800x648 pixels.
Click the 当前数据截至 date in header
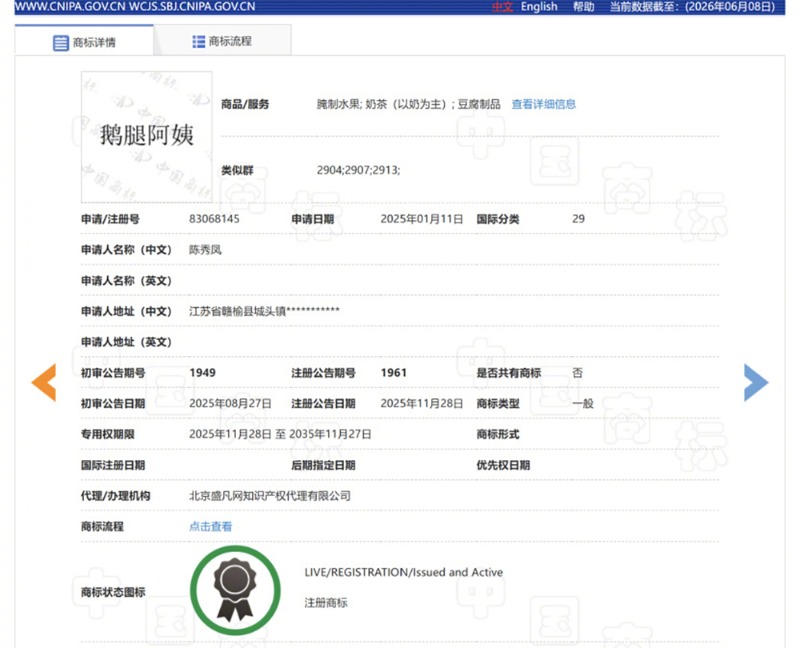tap(692, 7)
